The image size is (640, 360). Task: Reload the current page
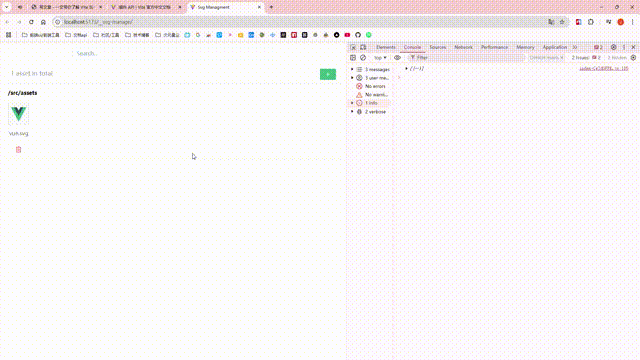tap(31, 22)
